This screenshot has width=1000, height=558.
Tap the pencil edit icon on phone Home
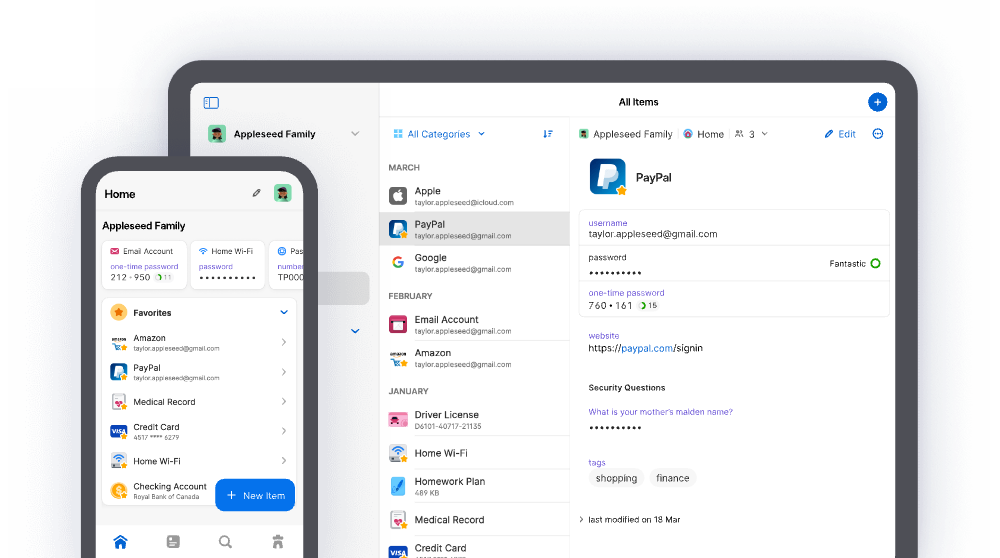point(256,193)
